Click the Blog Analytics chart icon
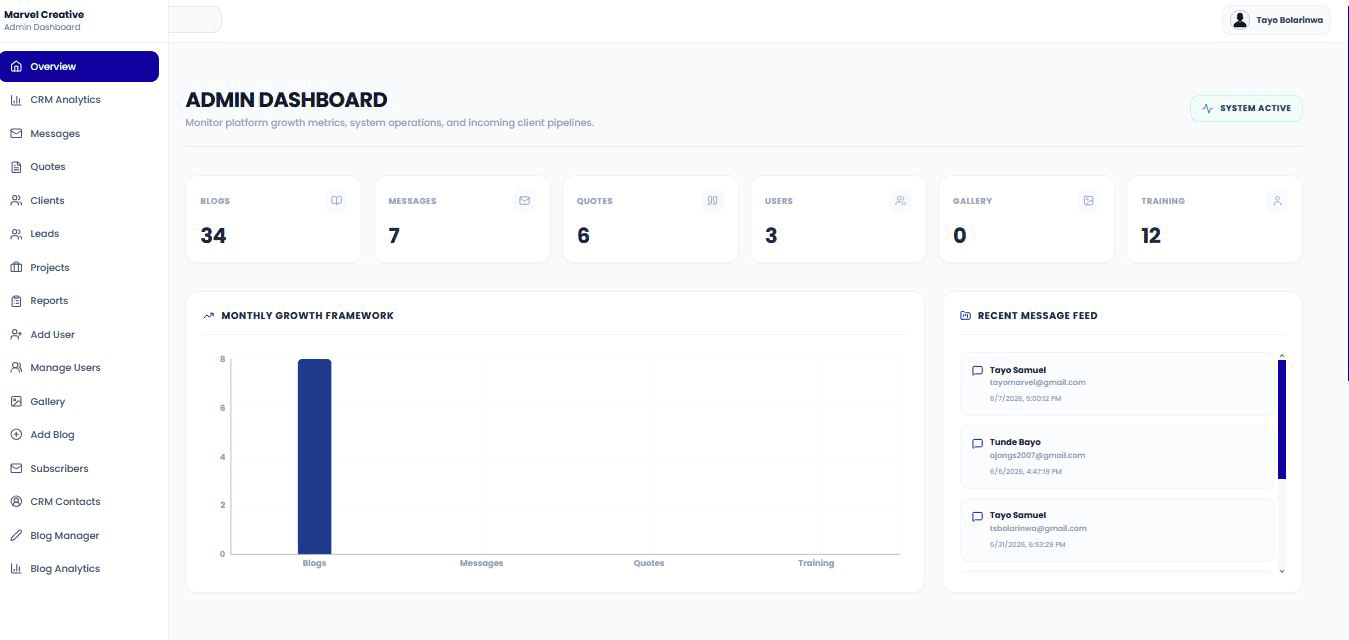Viewport: 1349px width, 640px height. click(16, 569)
